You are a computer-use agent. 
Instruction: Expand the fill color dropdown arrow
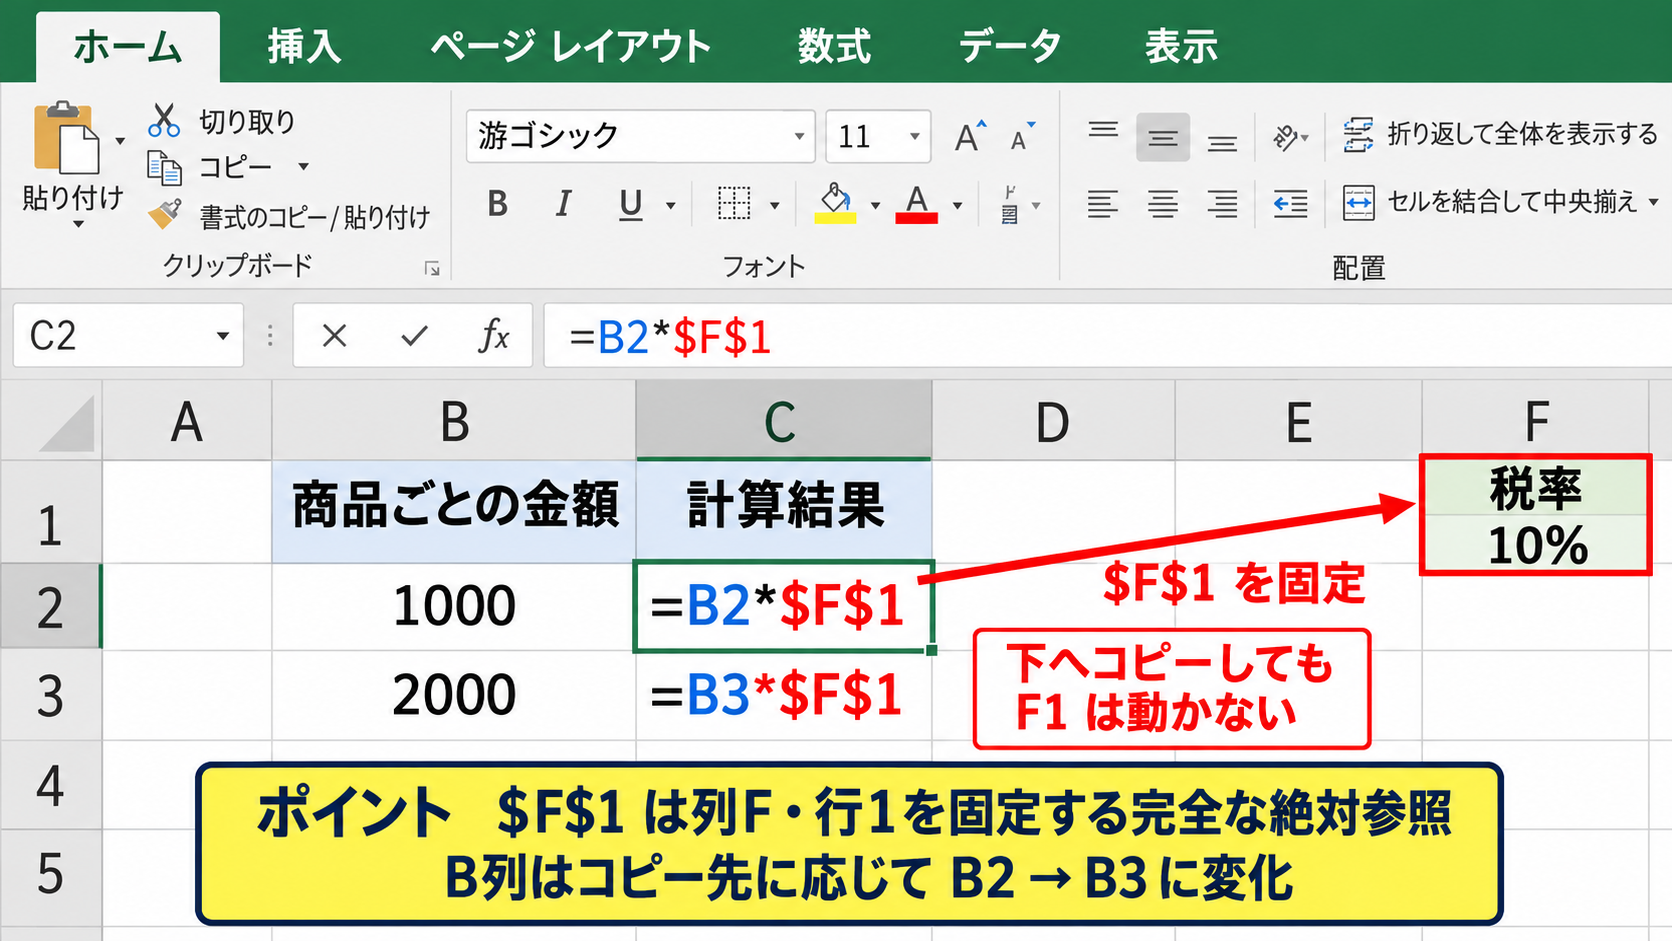click(x=875, y=206)
